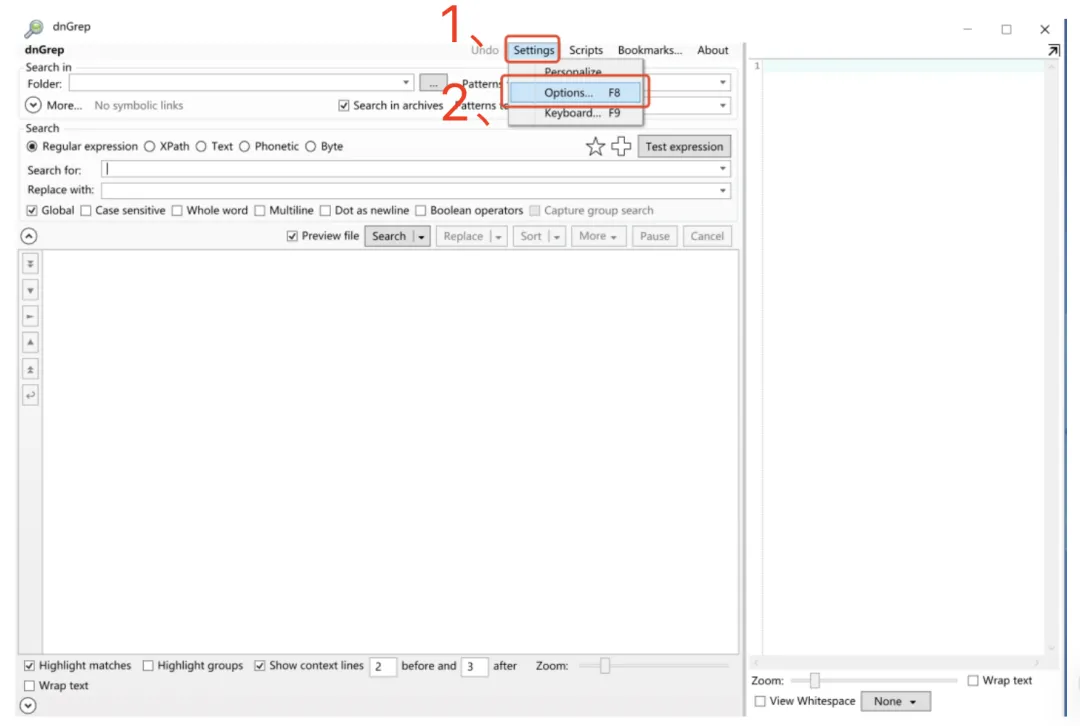
Task: Click the Search button
Action: (x=389, y=236)
